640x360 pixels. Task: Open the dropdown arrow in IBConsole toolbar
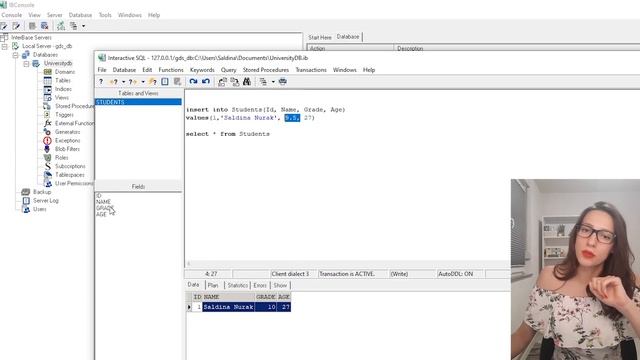point(83,26)
